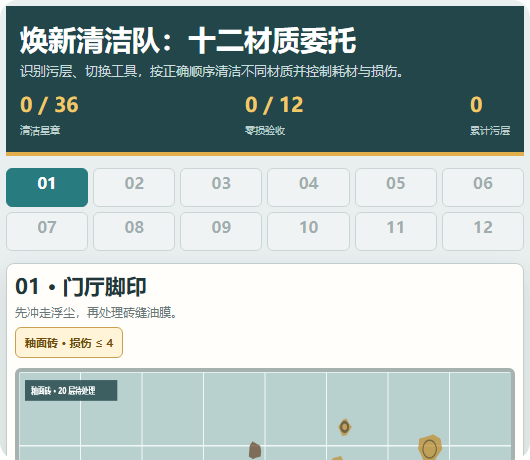Select level 06 tab
This screenshot has width=530, height=460.
(x=483, y=187)
